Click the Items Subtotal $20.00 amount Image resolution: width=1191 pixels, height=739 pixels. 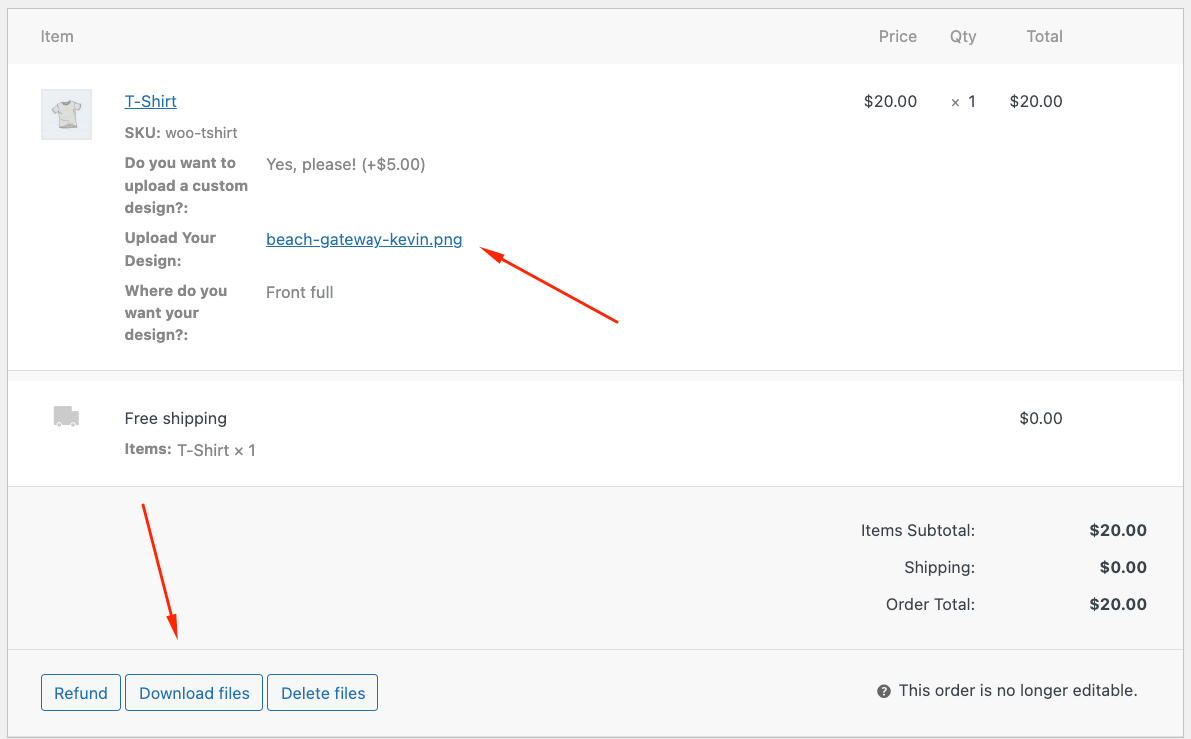(x=1118, y=530)
